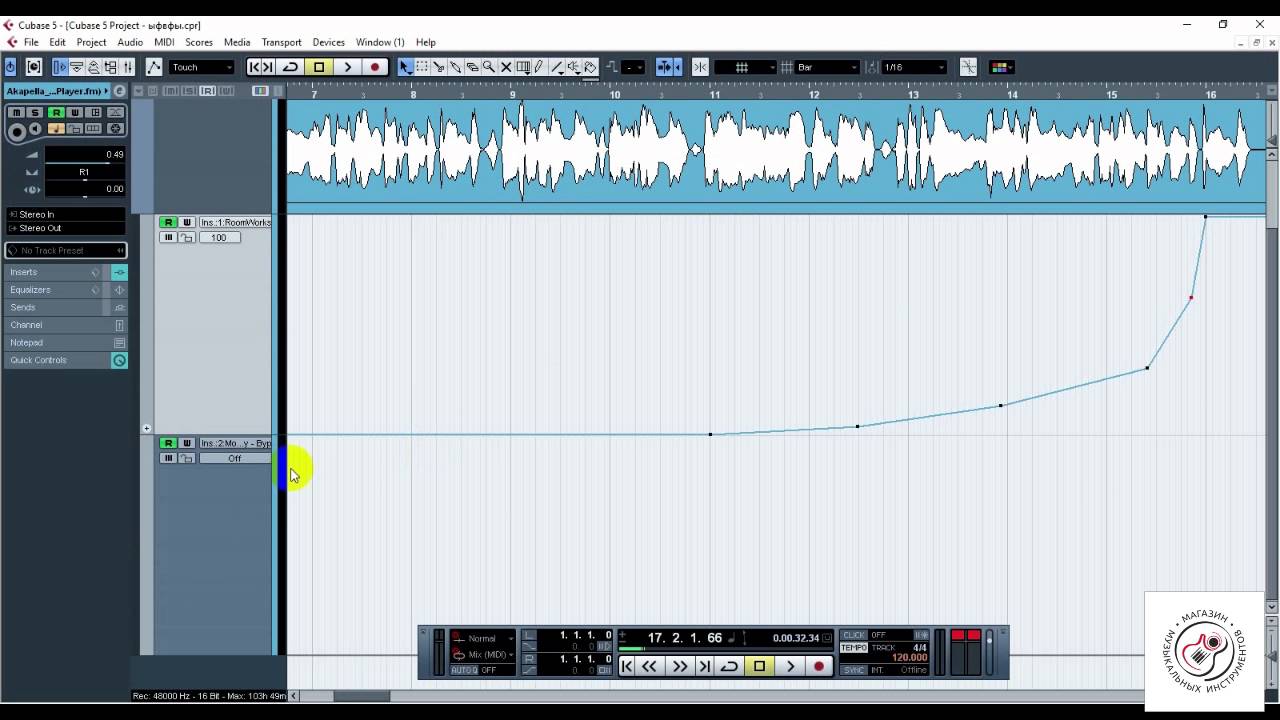Open the 1/16 quantize dropdown
This screenshot has width=1280, height=720.
(914, 67)
